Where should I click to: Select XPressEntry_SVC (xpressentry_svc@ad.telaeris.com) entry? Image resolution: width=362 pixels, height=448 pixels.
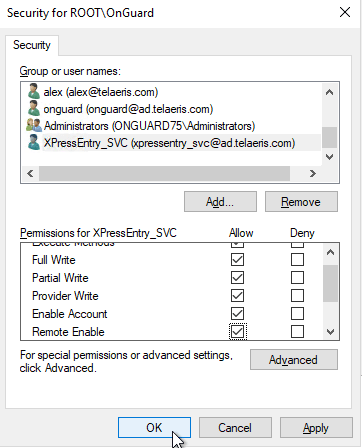(x=169, y=143)
